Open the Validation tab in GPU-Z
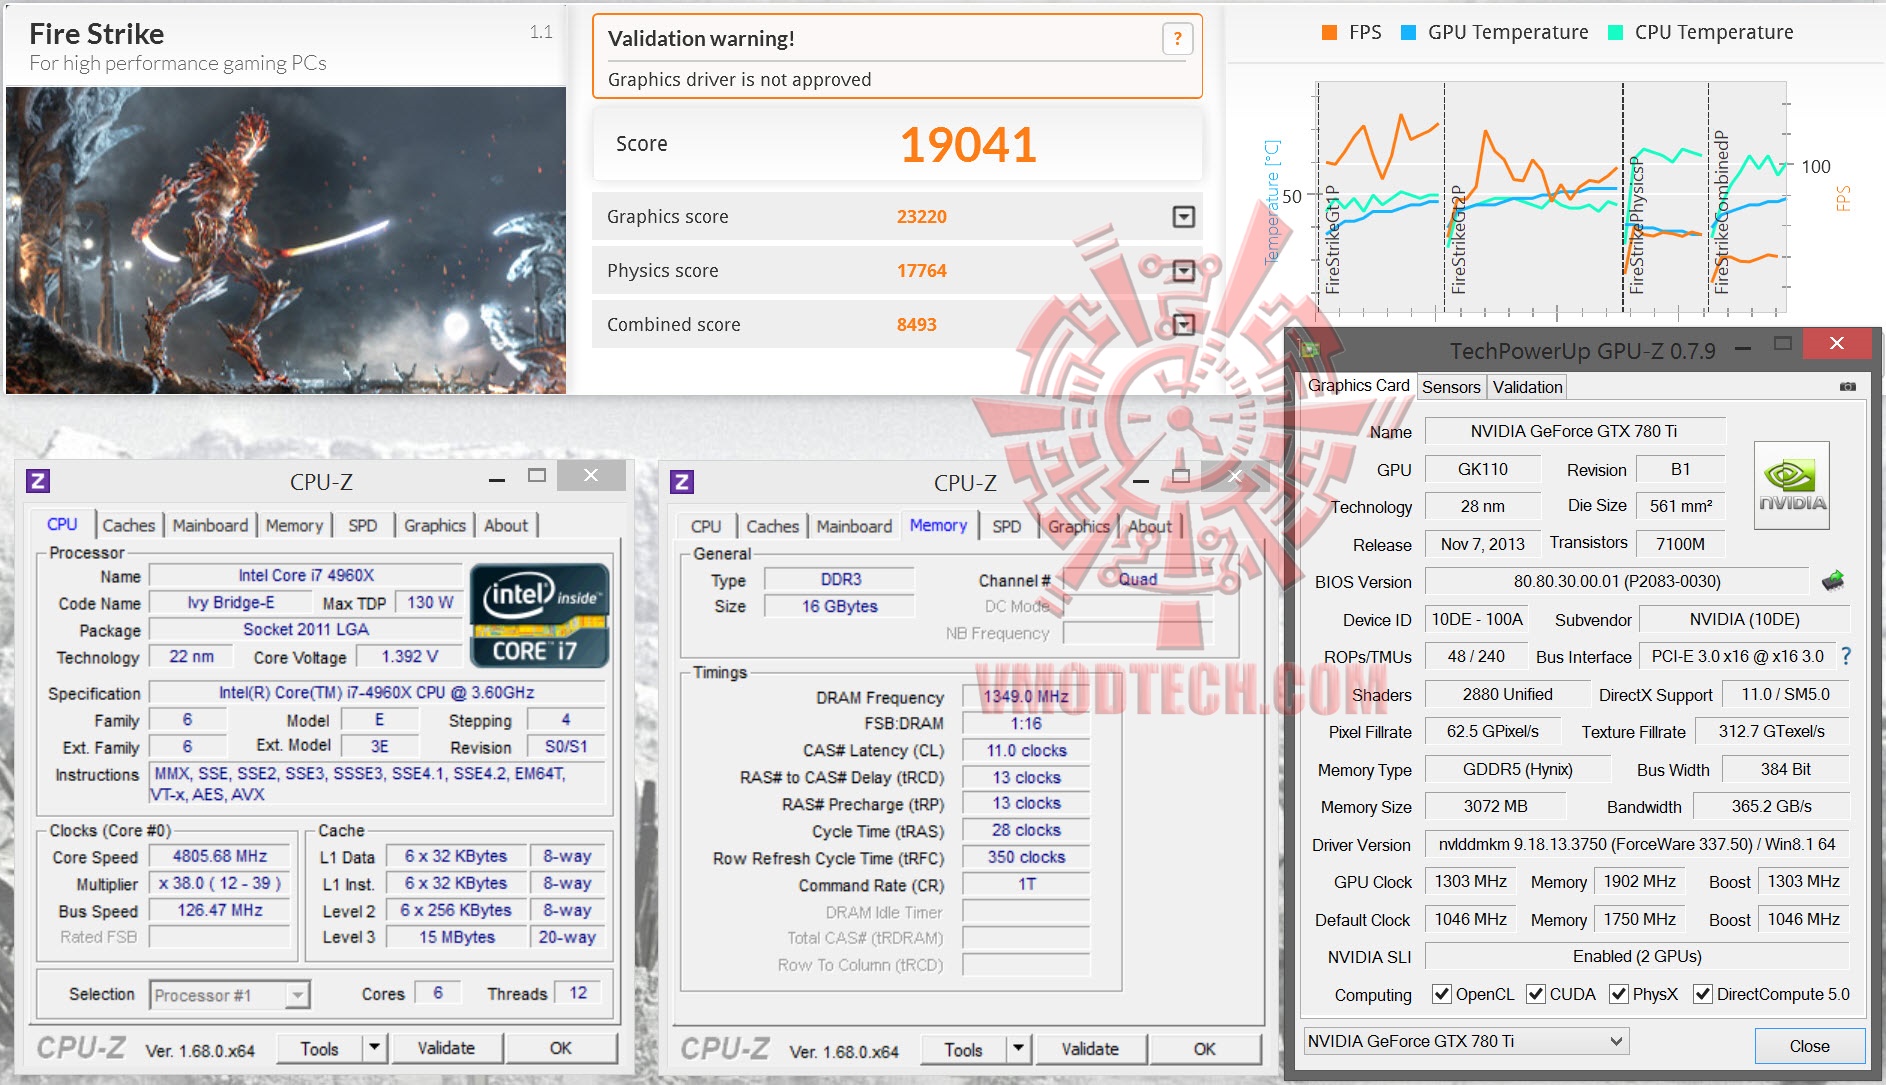 pyautogui.click(x=1527, y=387)
